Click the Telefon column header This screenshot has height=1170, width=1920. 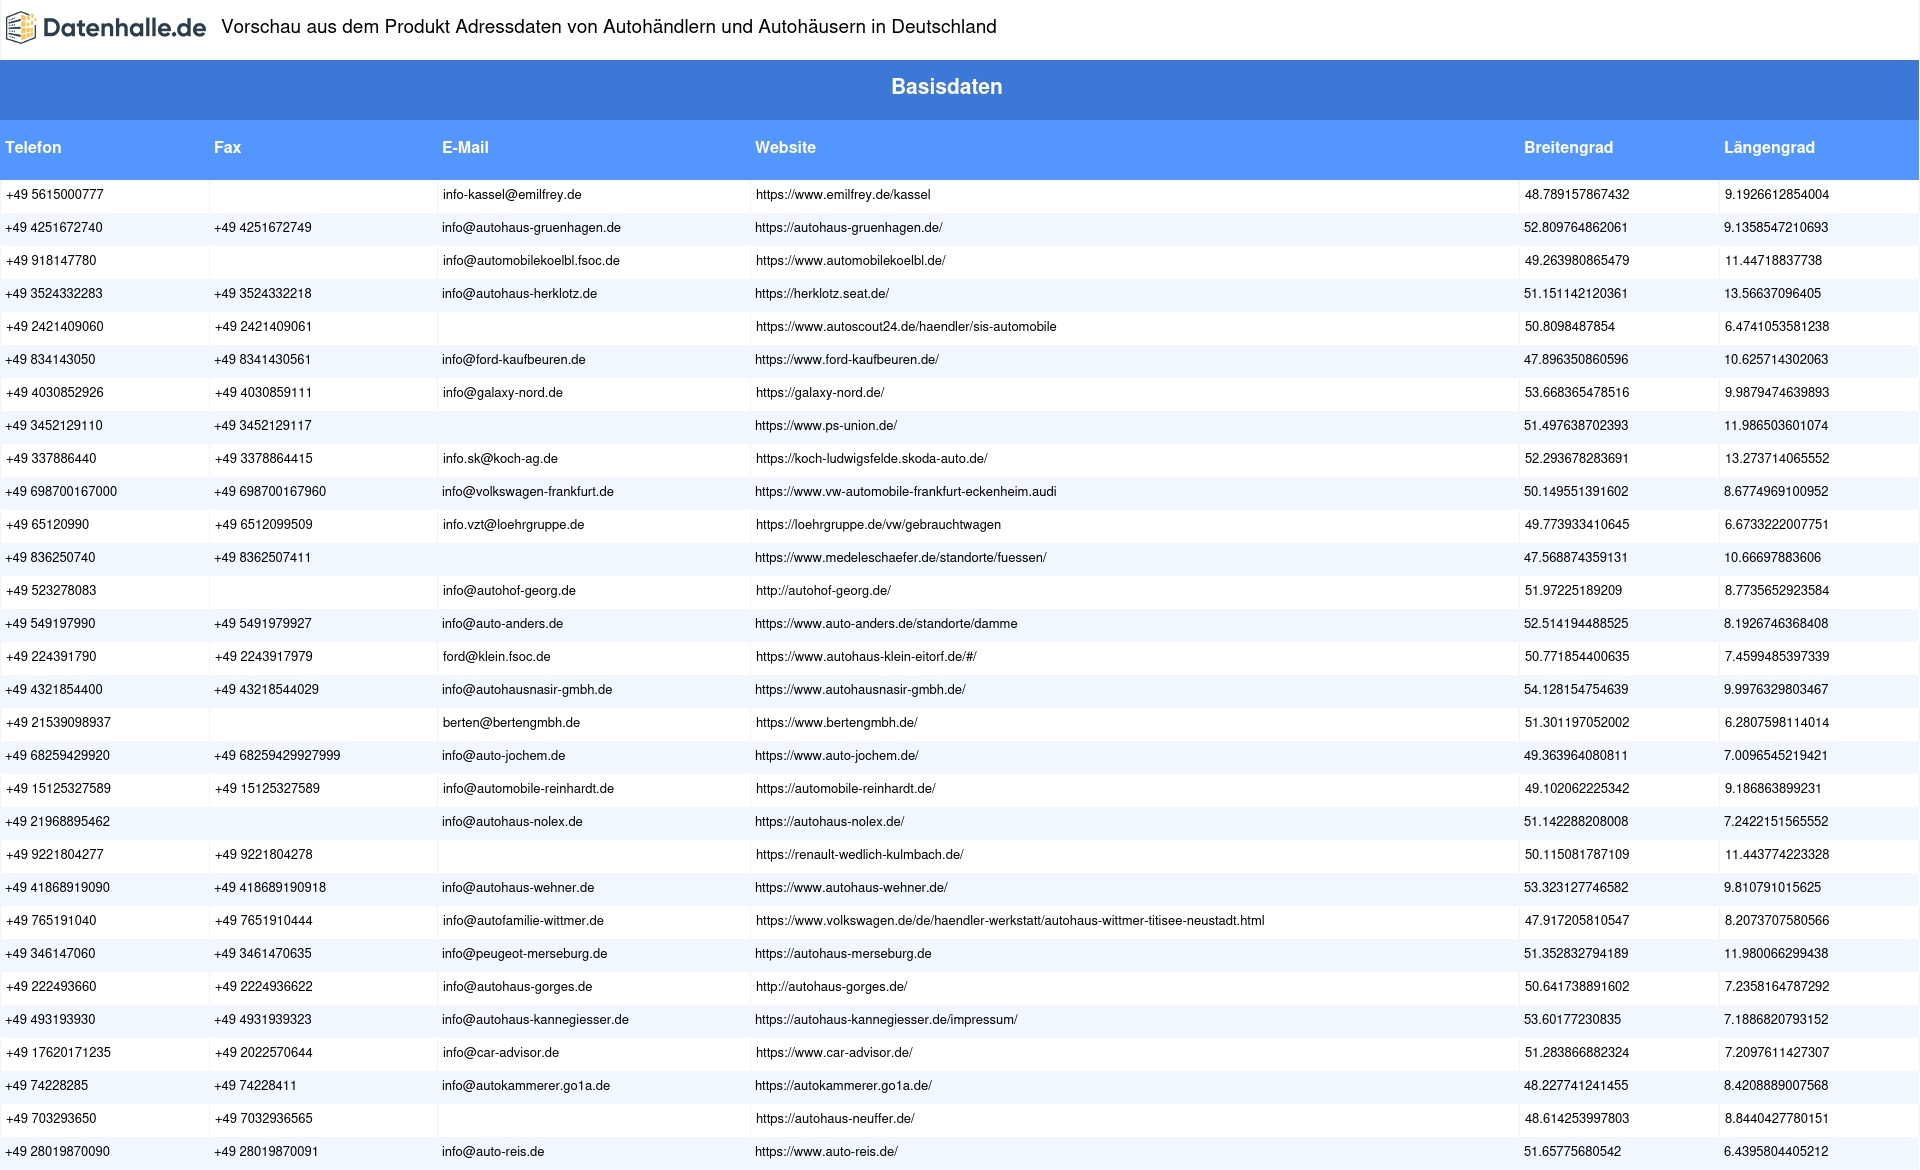click(33, 147)
